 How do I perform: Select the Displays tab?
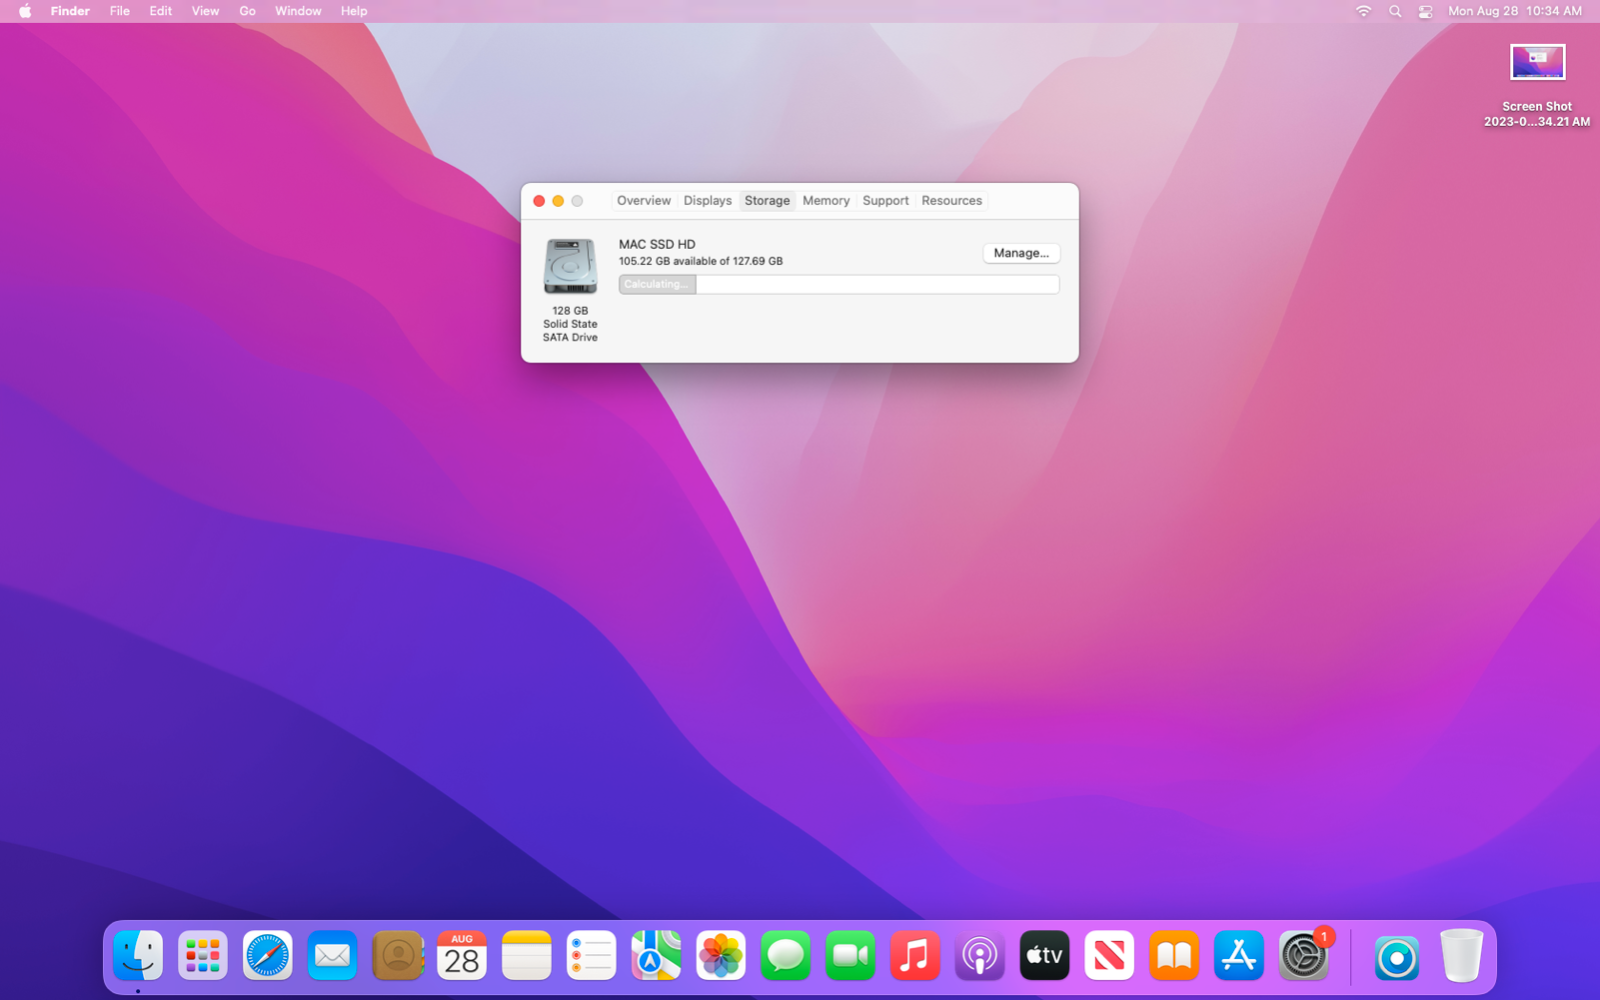click(708, 201)
